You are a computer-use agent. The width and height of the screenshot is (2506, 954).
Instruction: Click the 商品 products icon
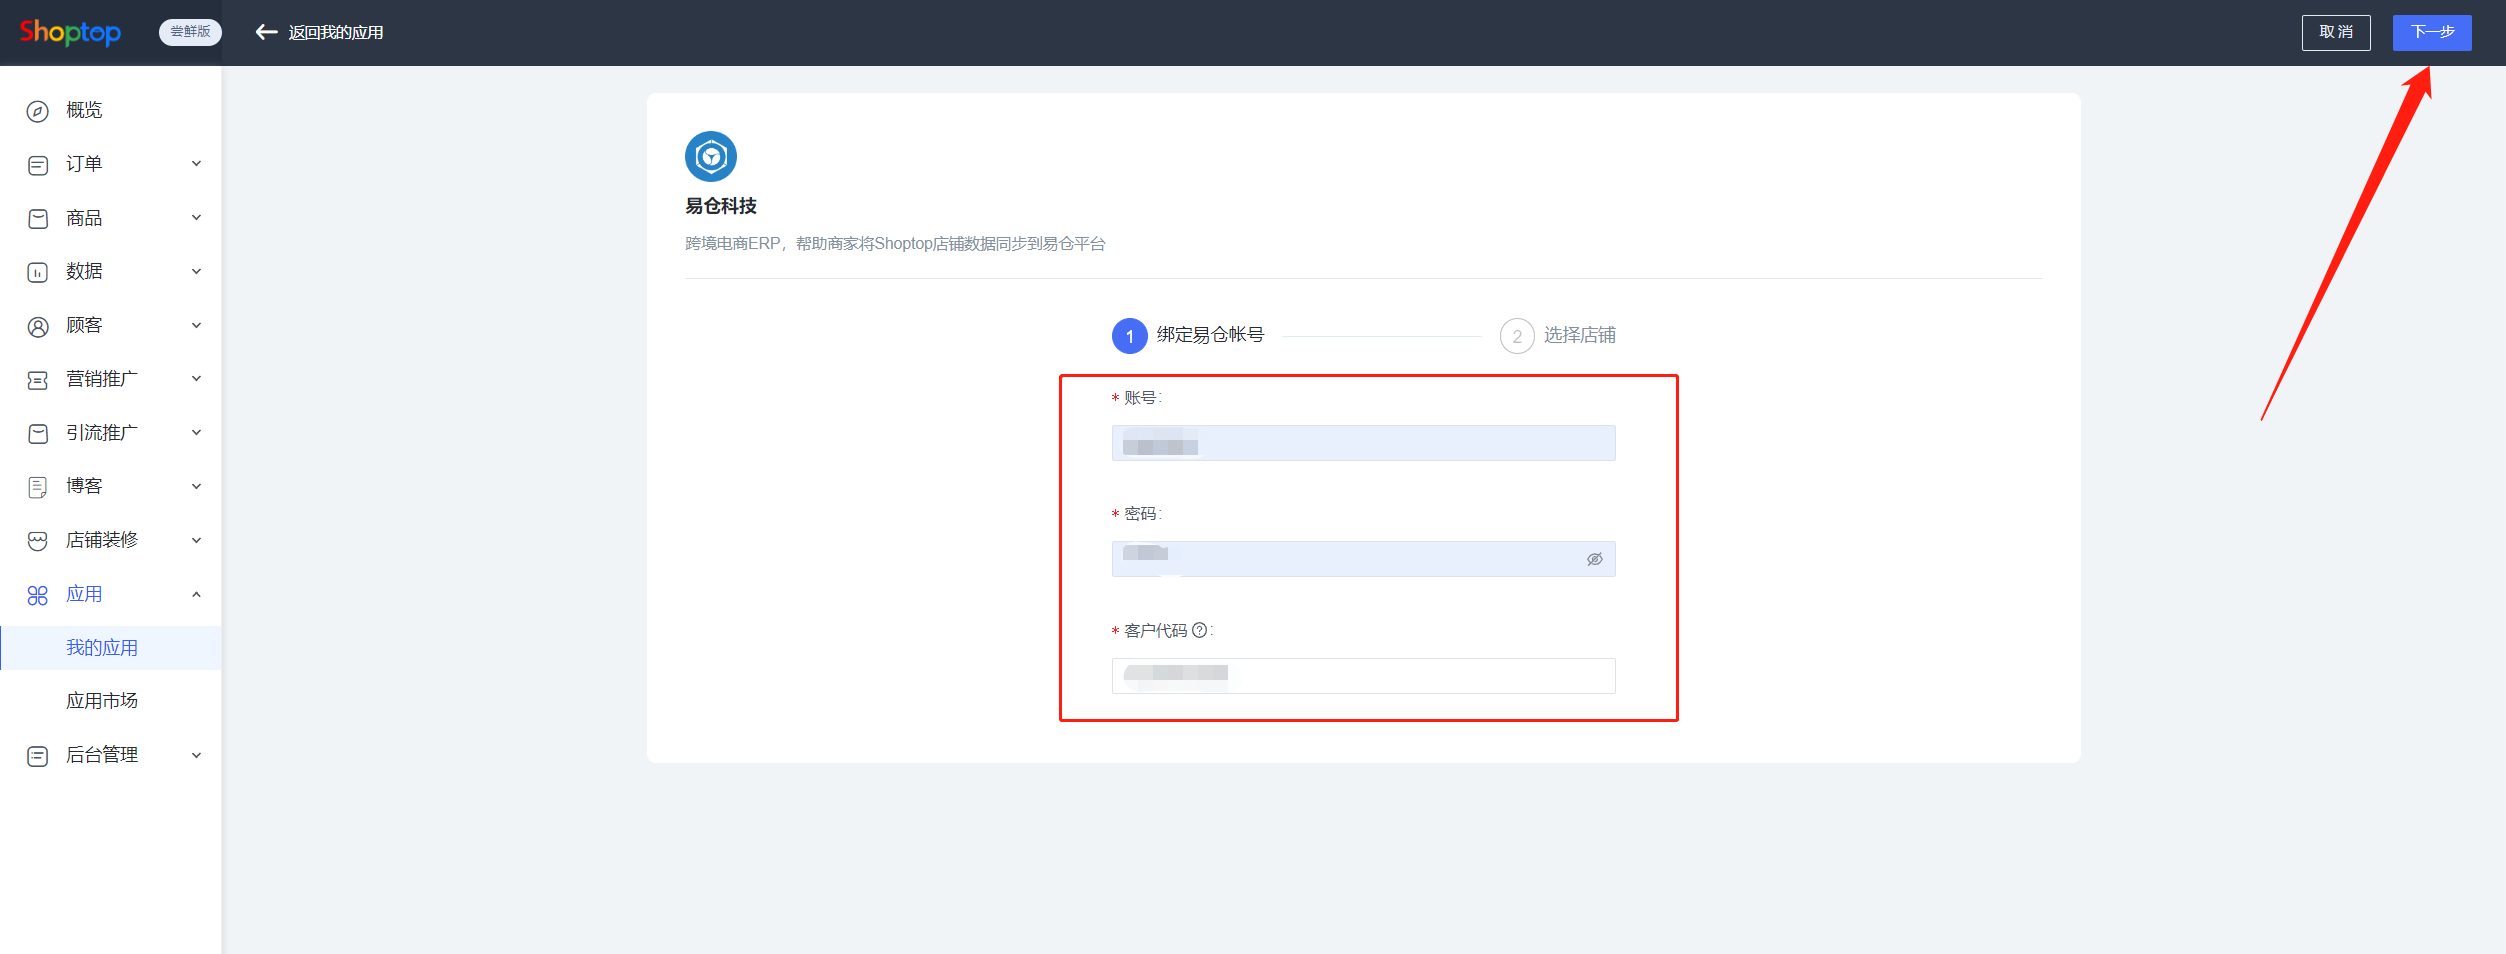click(x=38, y=219)
